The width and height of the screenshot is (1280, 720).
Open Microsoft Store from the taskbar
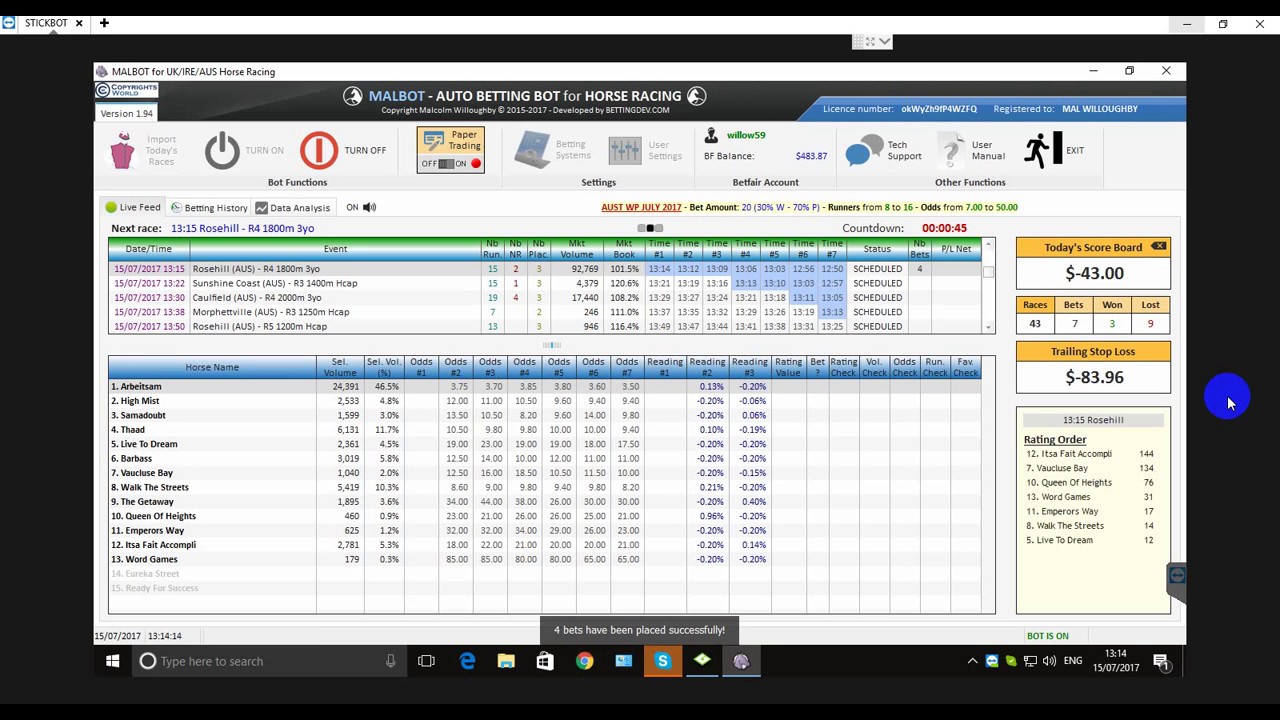click(545, 661)
